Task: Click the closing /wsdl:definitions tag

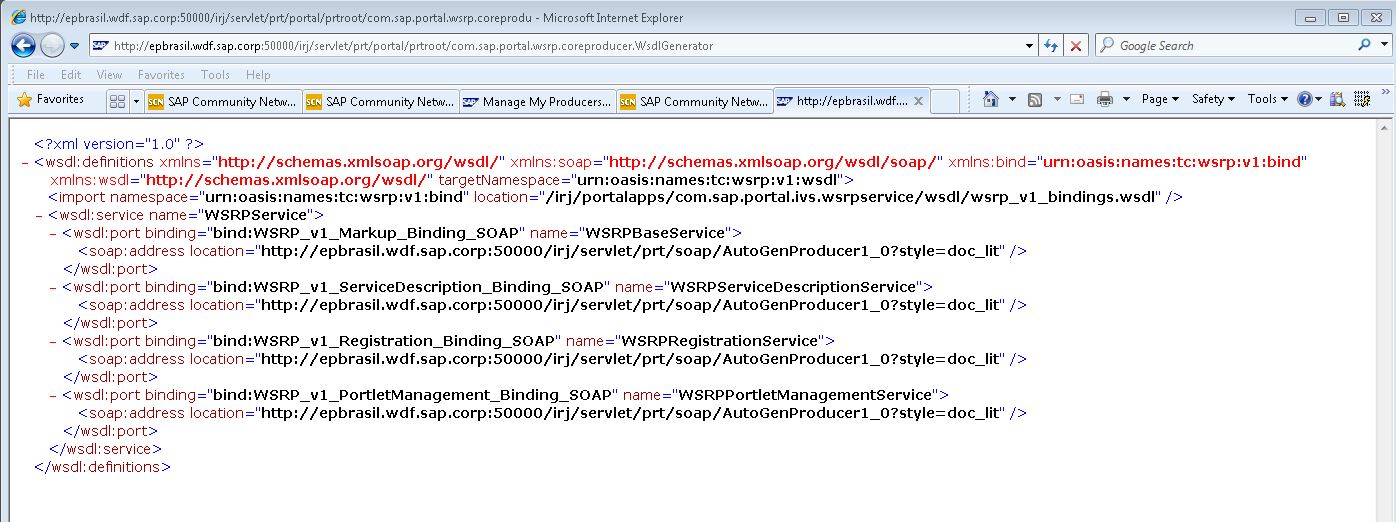Action: tap(102, 468)
